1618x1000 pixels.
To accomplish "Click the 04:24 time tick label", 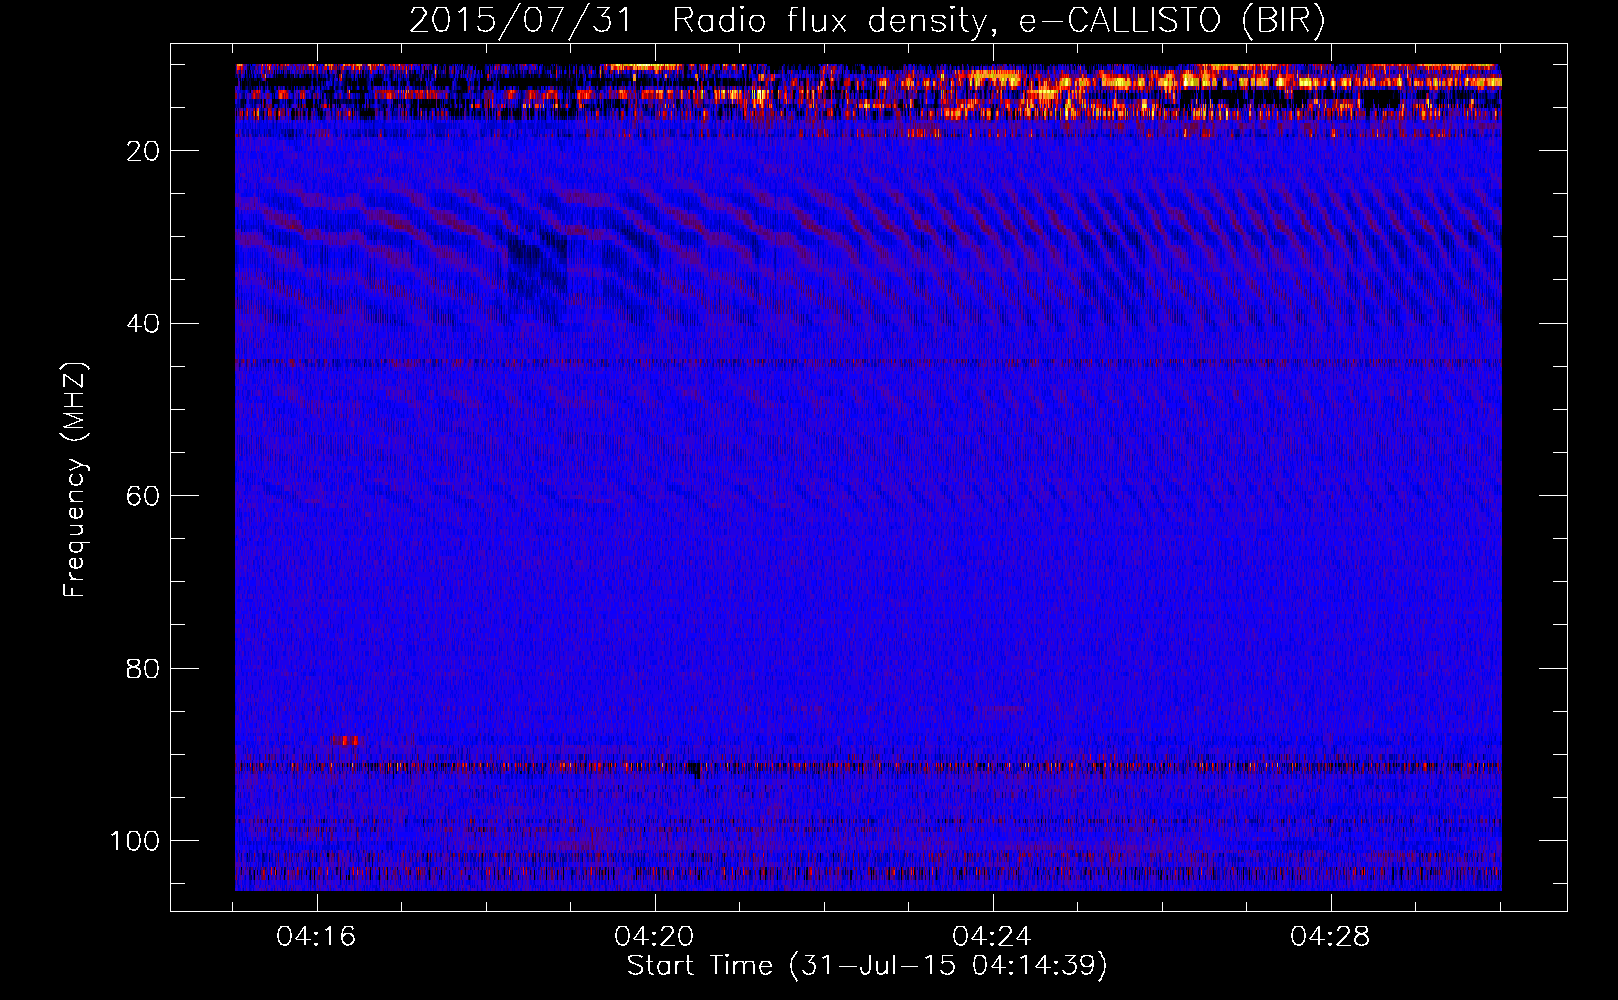I will 993,937.
